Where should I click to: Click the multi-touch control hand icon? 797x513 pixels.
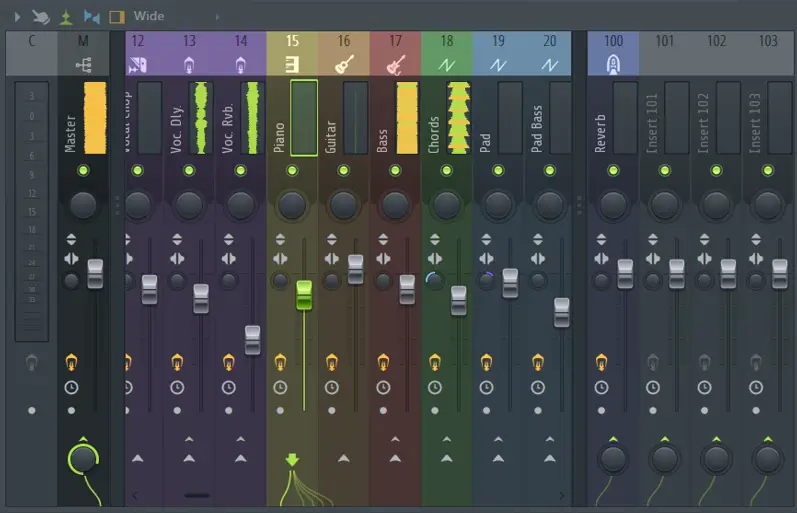click(x=41, y=16)
